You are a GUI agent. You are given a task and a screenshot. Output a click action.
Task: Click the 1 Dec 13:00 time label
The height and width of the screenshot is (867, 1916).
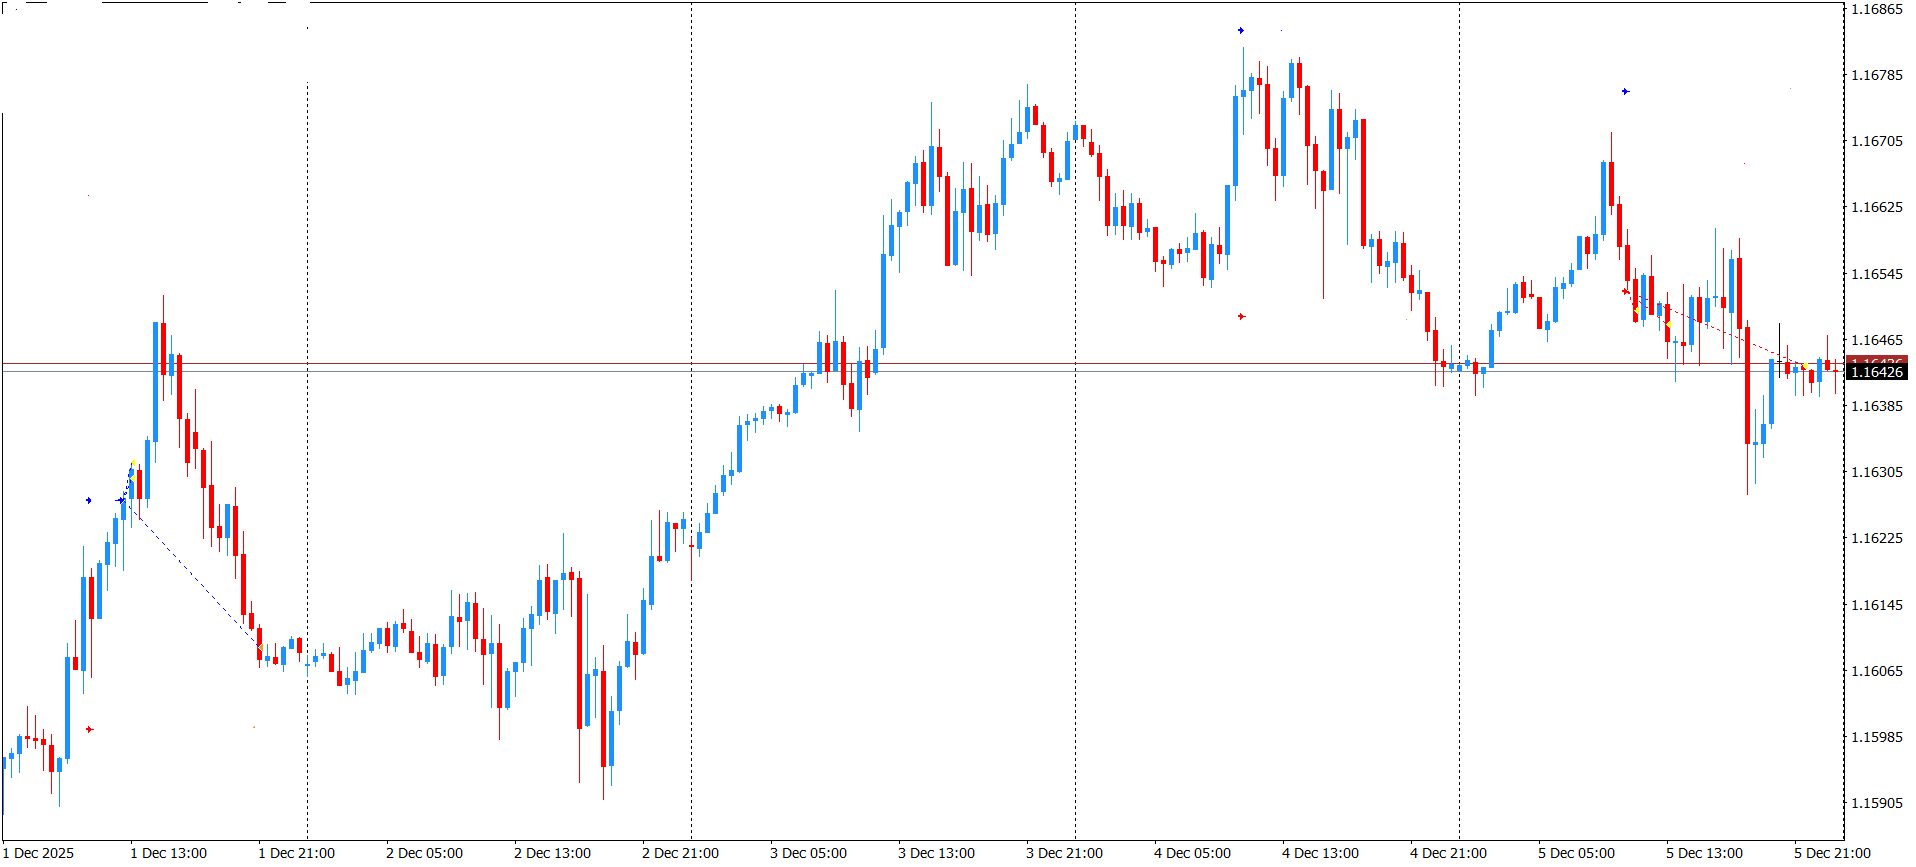169,853
